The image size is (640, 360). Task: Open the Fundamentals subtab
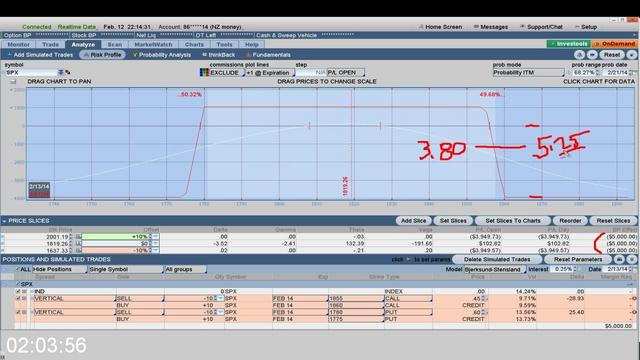click(268, 55)
